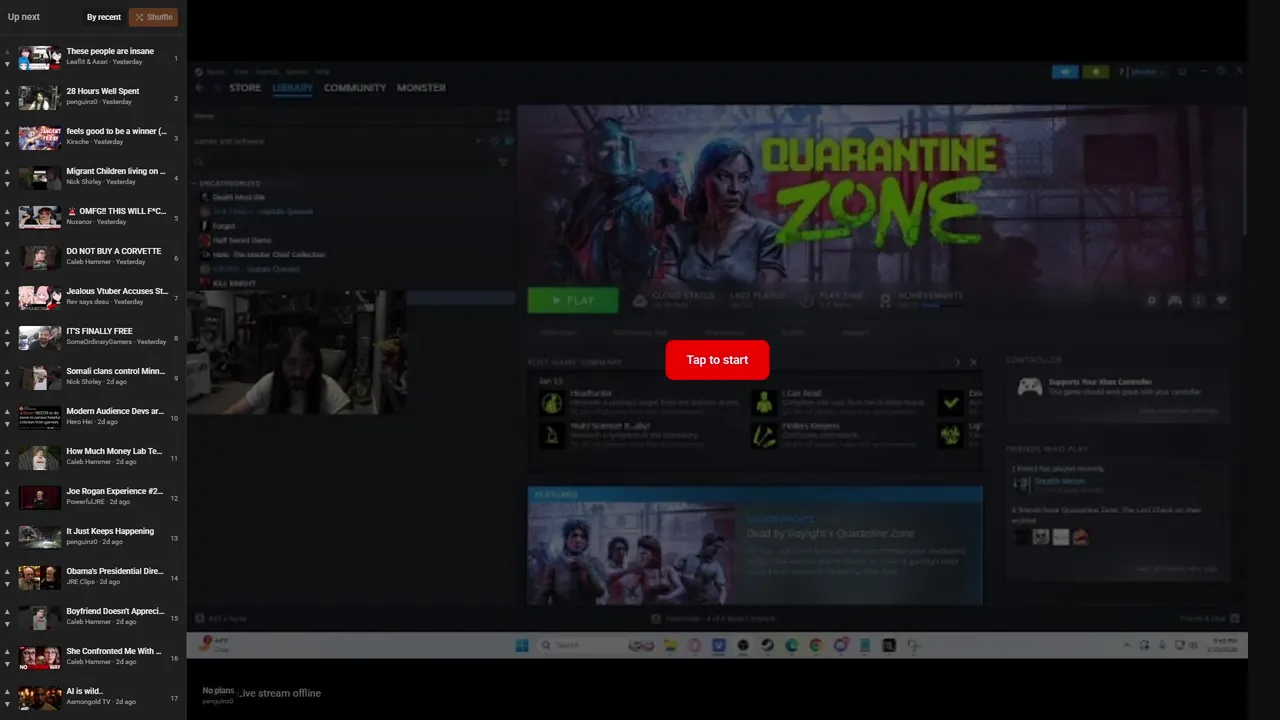
Task: Open thumbnail of 'Joe Rogan Experience' video
Action: click(x=40, y=497)
